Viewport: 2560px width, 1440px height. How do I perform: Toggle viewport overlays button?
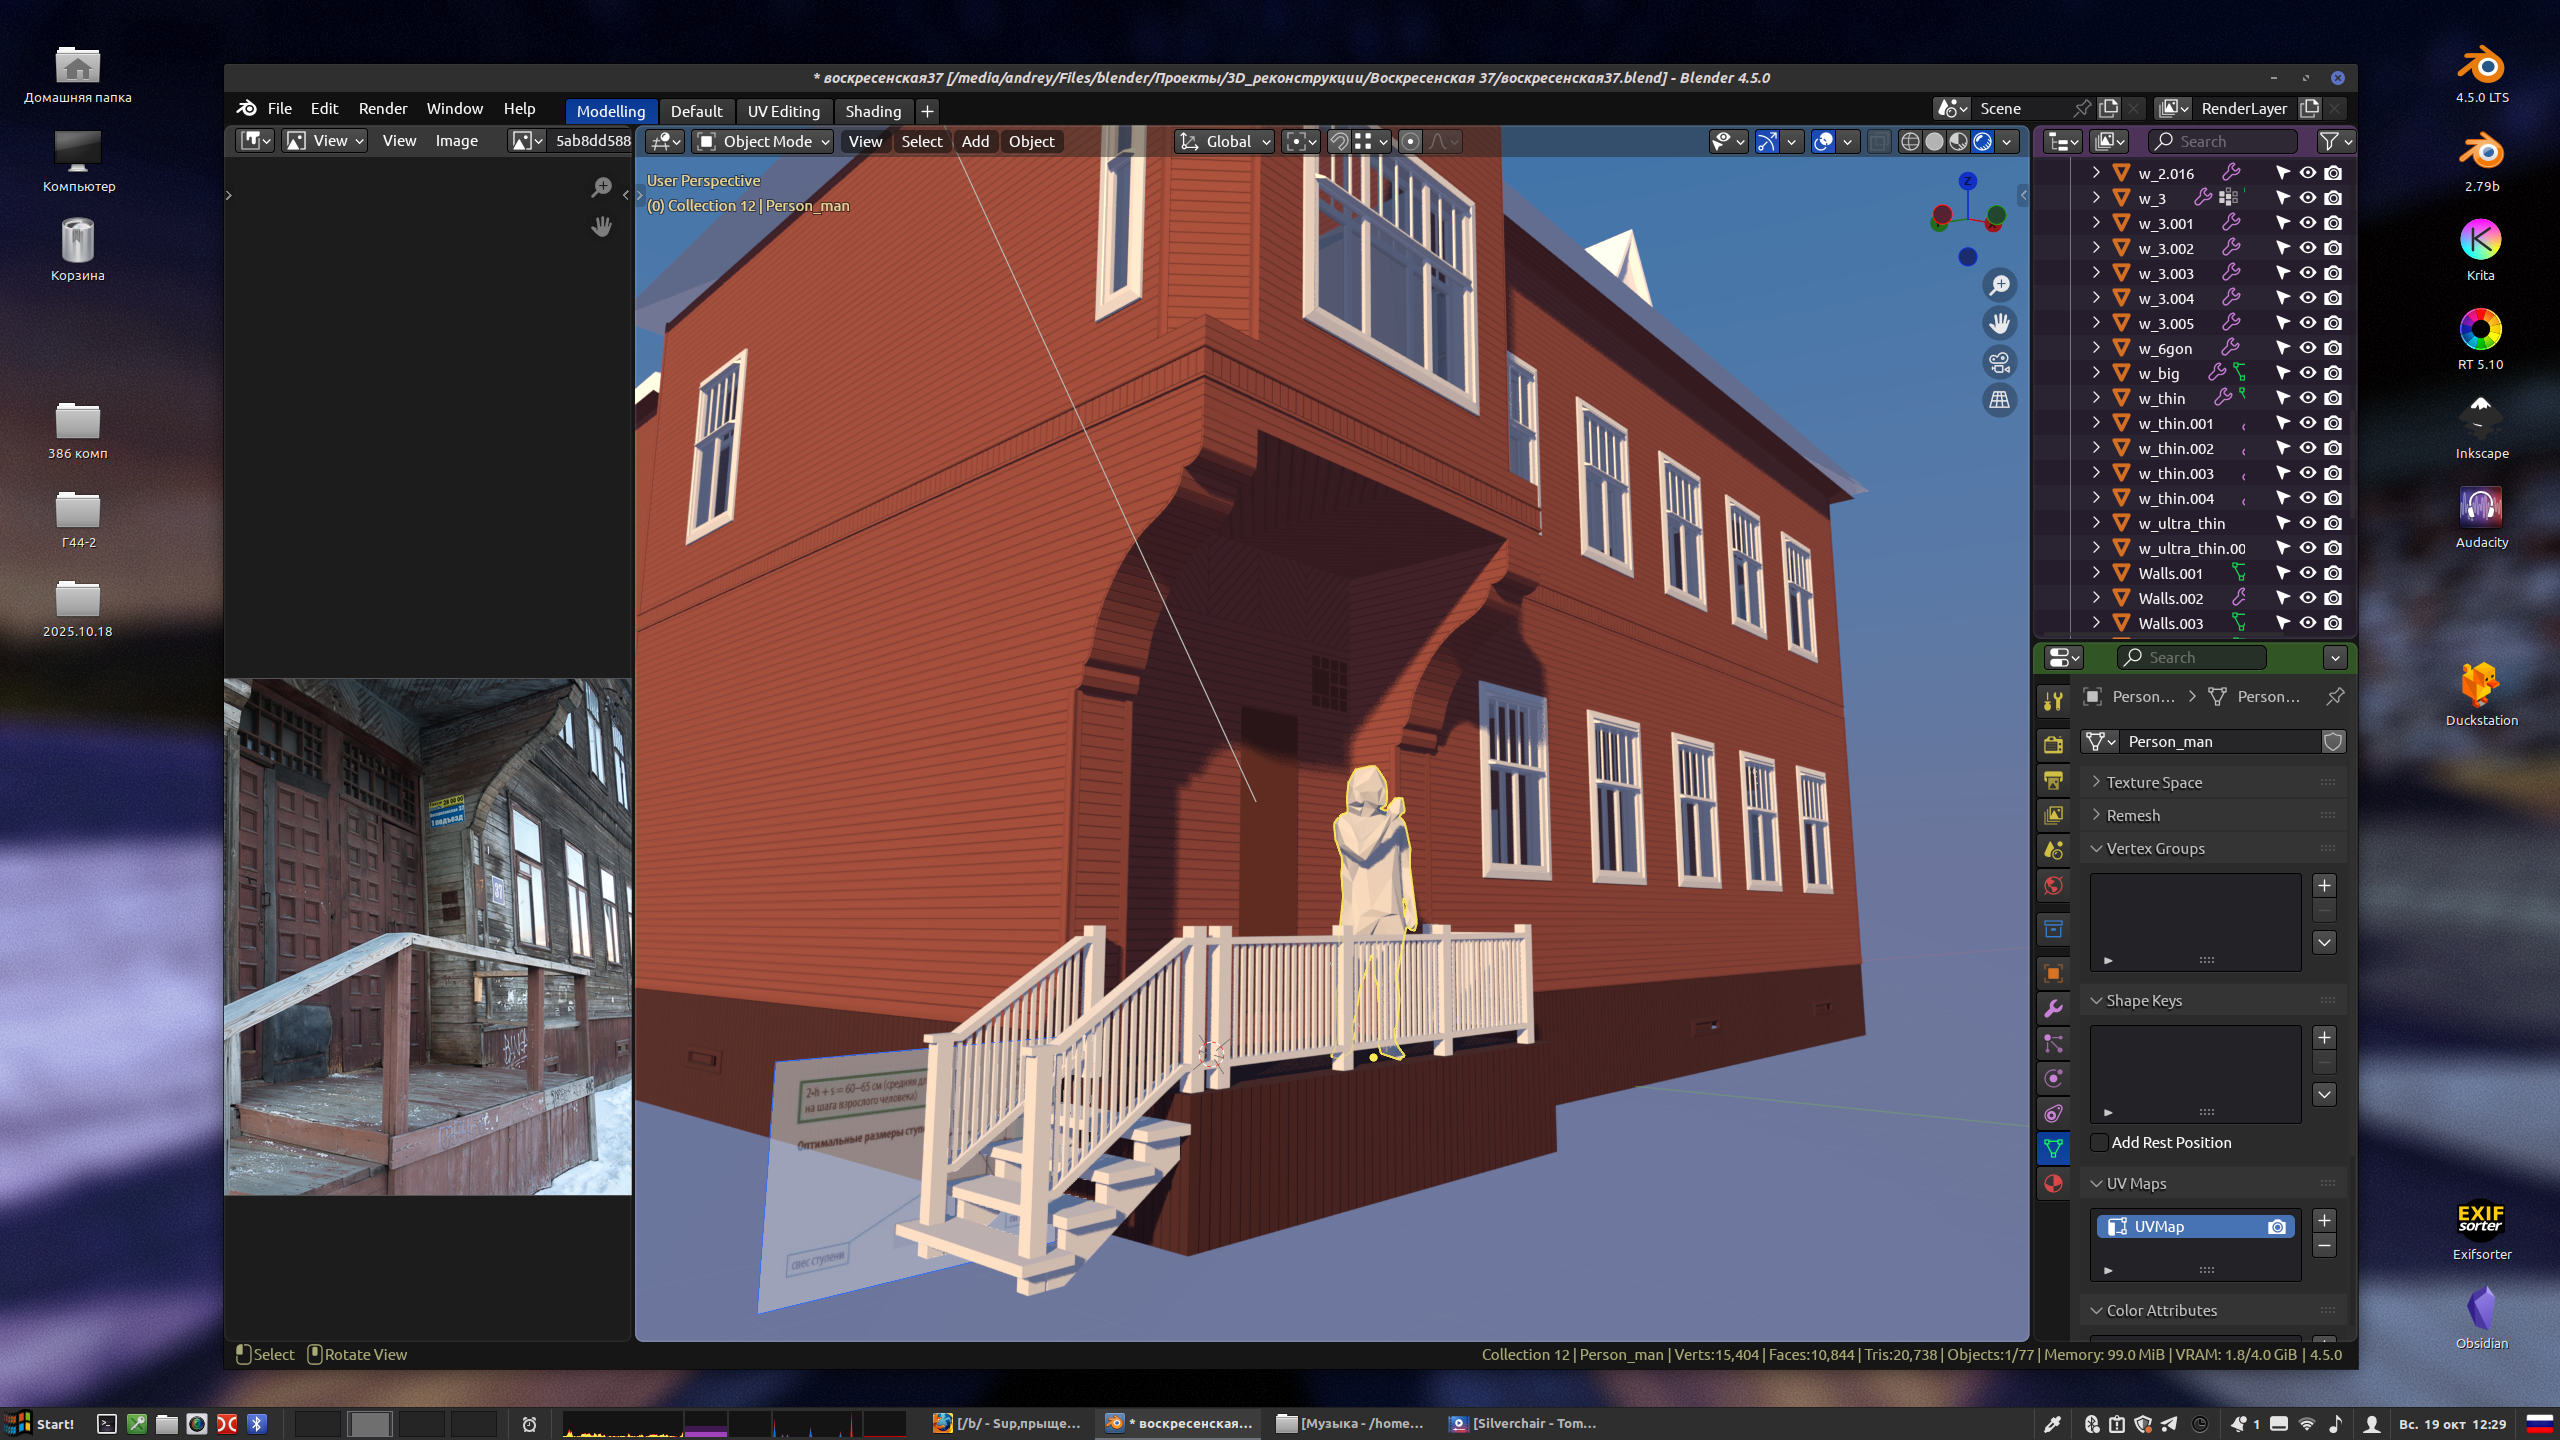pos(1823,142)
